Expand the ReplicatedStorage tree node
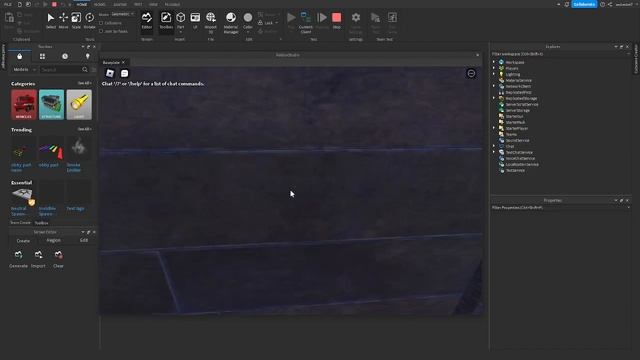640x360 pixels. (x=494, y=98)
